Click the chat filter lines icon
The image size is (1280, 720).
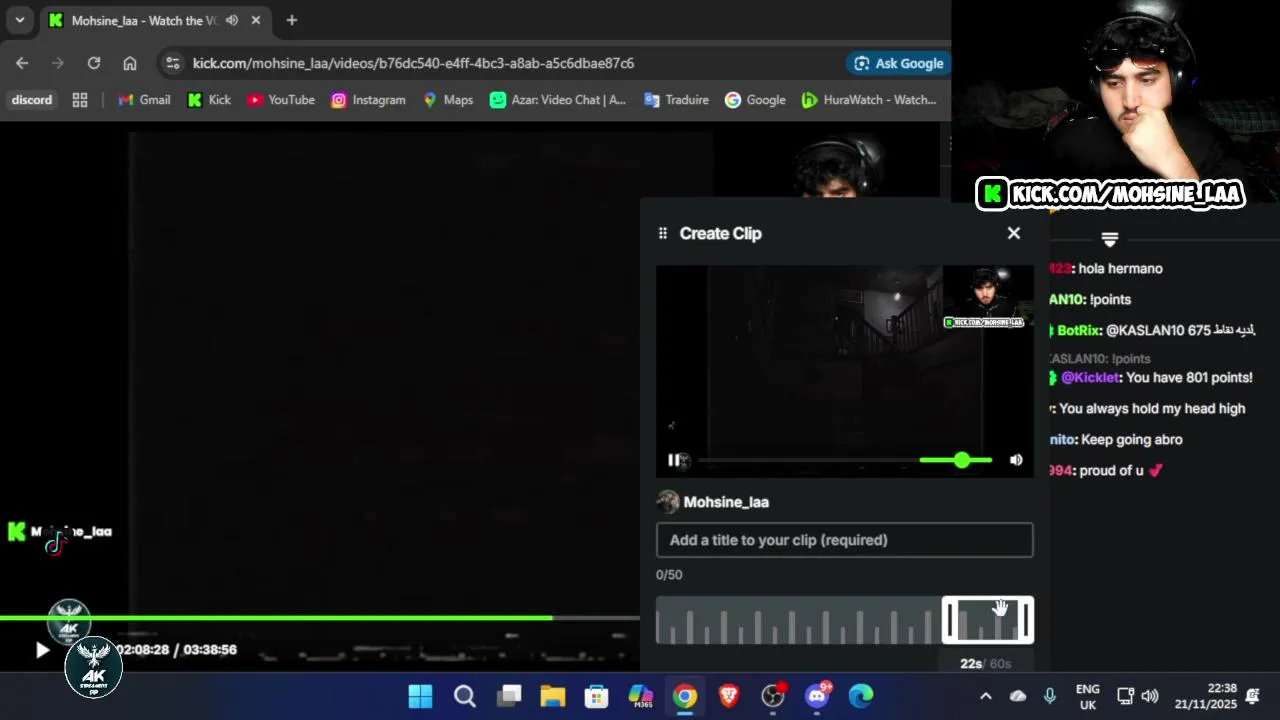point(1109,238)
